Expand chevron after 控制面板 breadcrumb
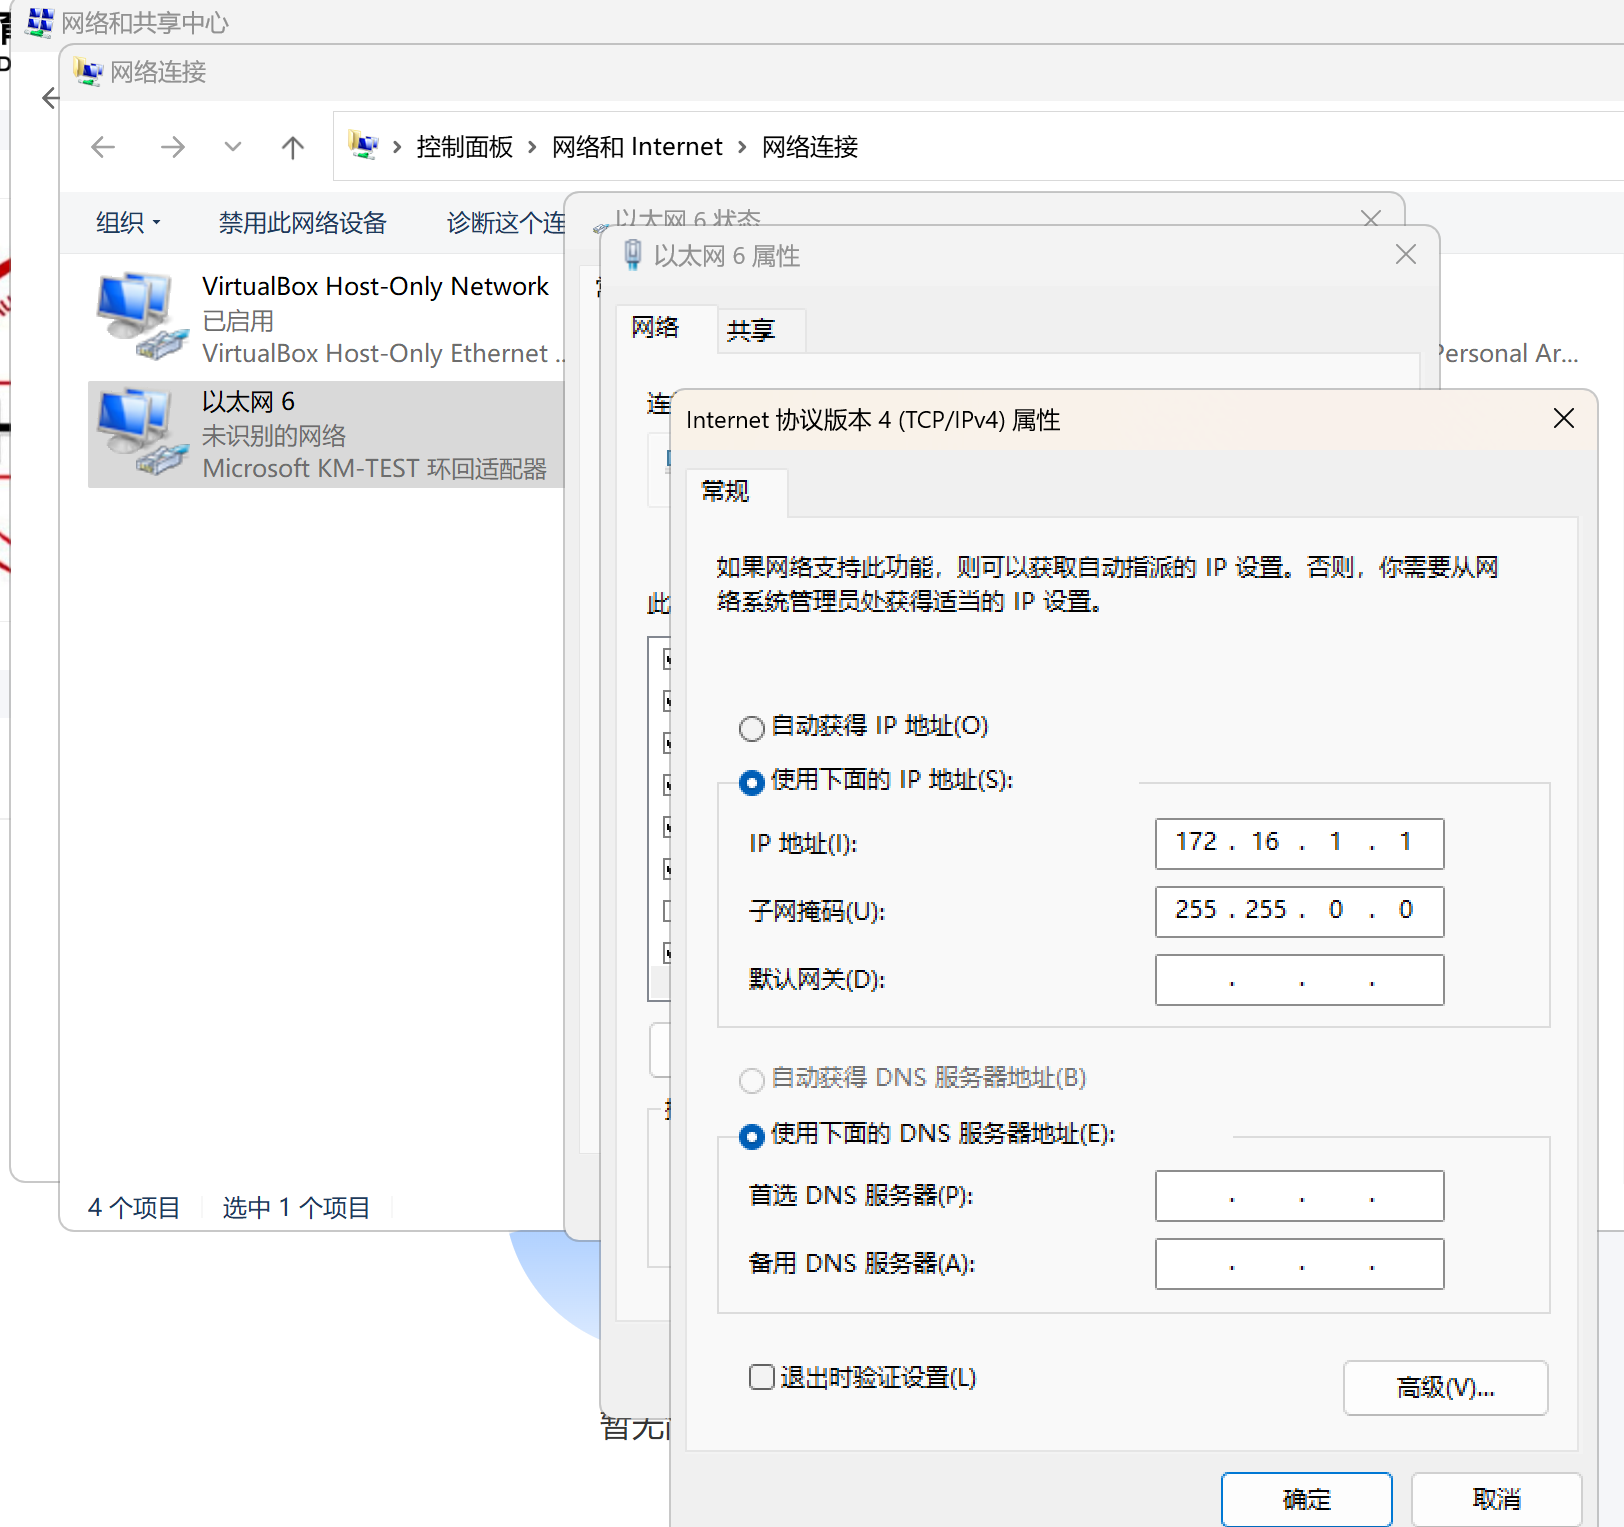The width and height of the screenshot is (1624, 1527). click(532, 148)
